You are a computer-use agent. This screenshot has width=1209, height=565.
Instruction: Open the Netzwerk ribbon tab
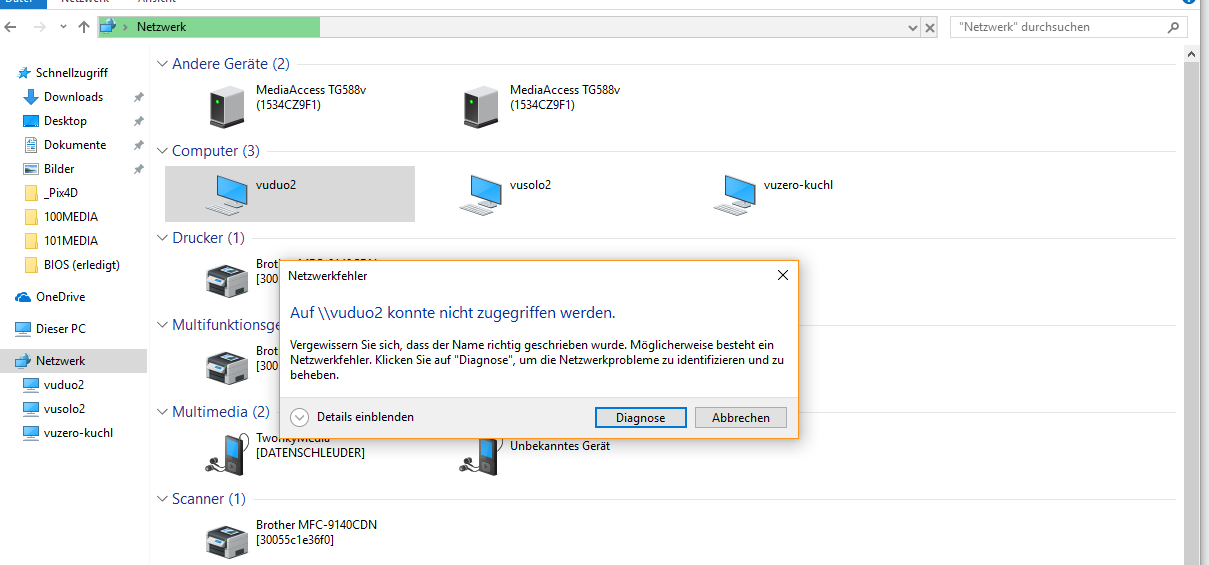(x=83, y=3)
